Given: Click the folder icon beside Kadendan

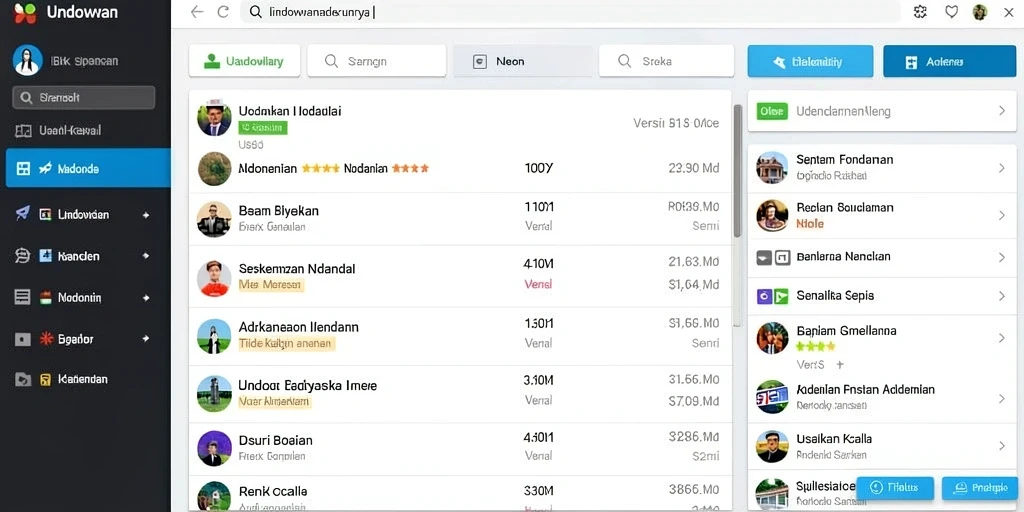Looking at the screenshot, I should tap(22, 379).
